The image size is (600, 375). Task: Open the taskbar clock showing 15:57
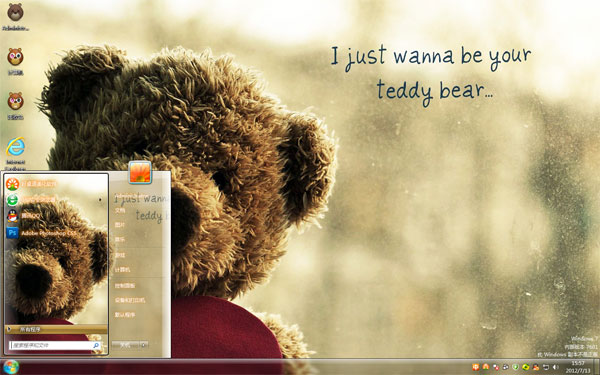(578, 367)
